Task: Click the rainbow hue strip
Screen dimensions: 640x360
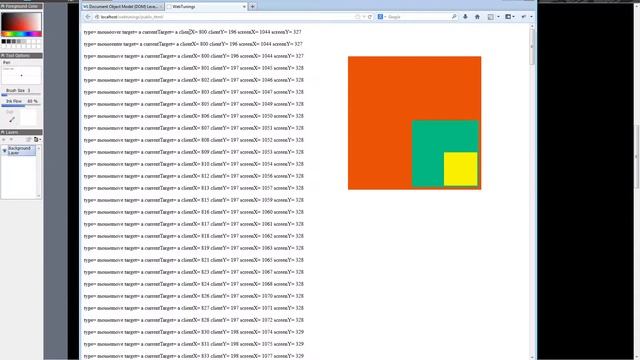Action: pyautogui.click(x=21, y=34)
